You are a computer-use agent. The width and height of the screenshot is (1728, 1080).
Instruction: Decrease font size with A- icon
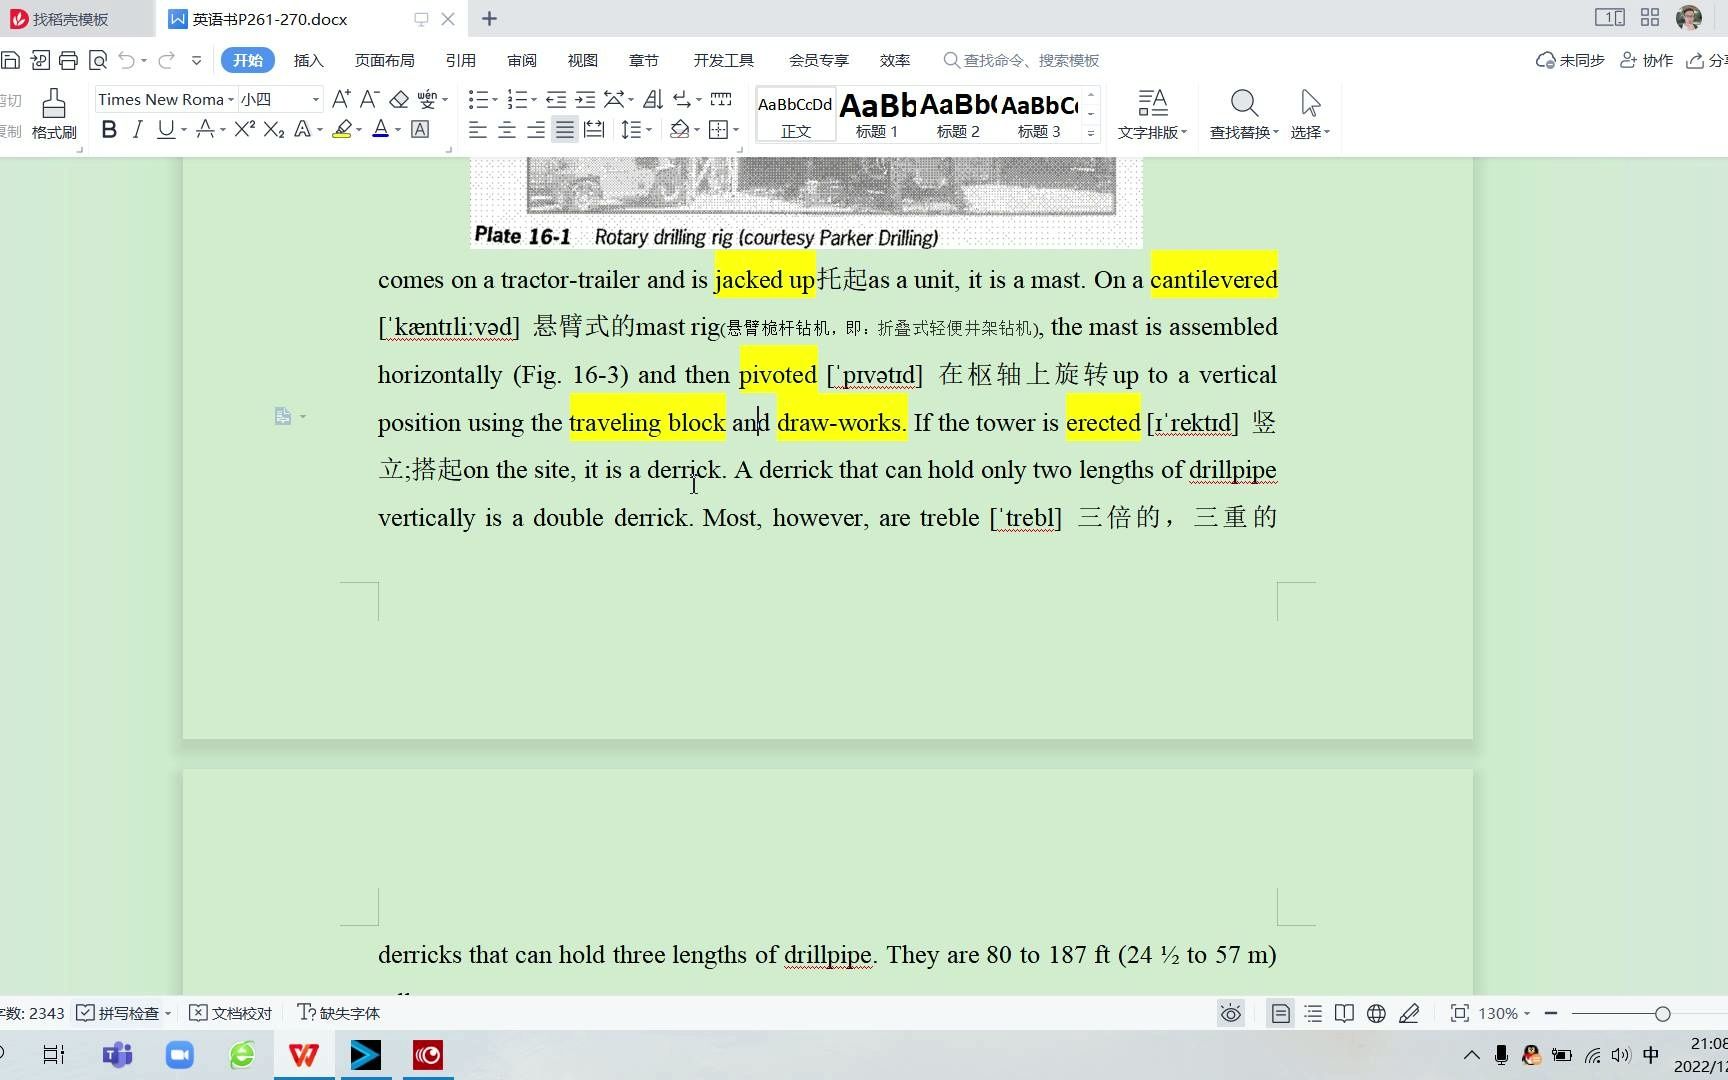(369, 99)
